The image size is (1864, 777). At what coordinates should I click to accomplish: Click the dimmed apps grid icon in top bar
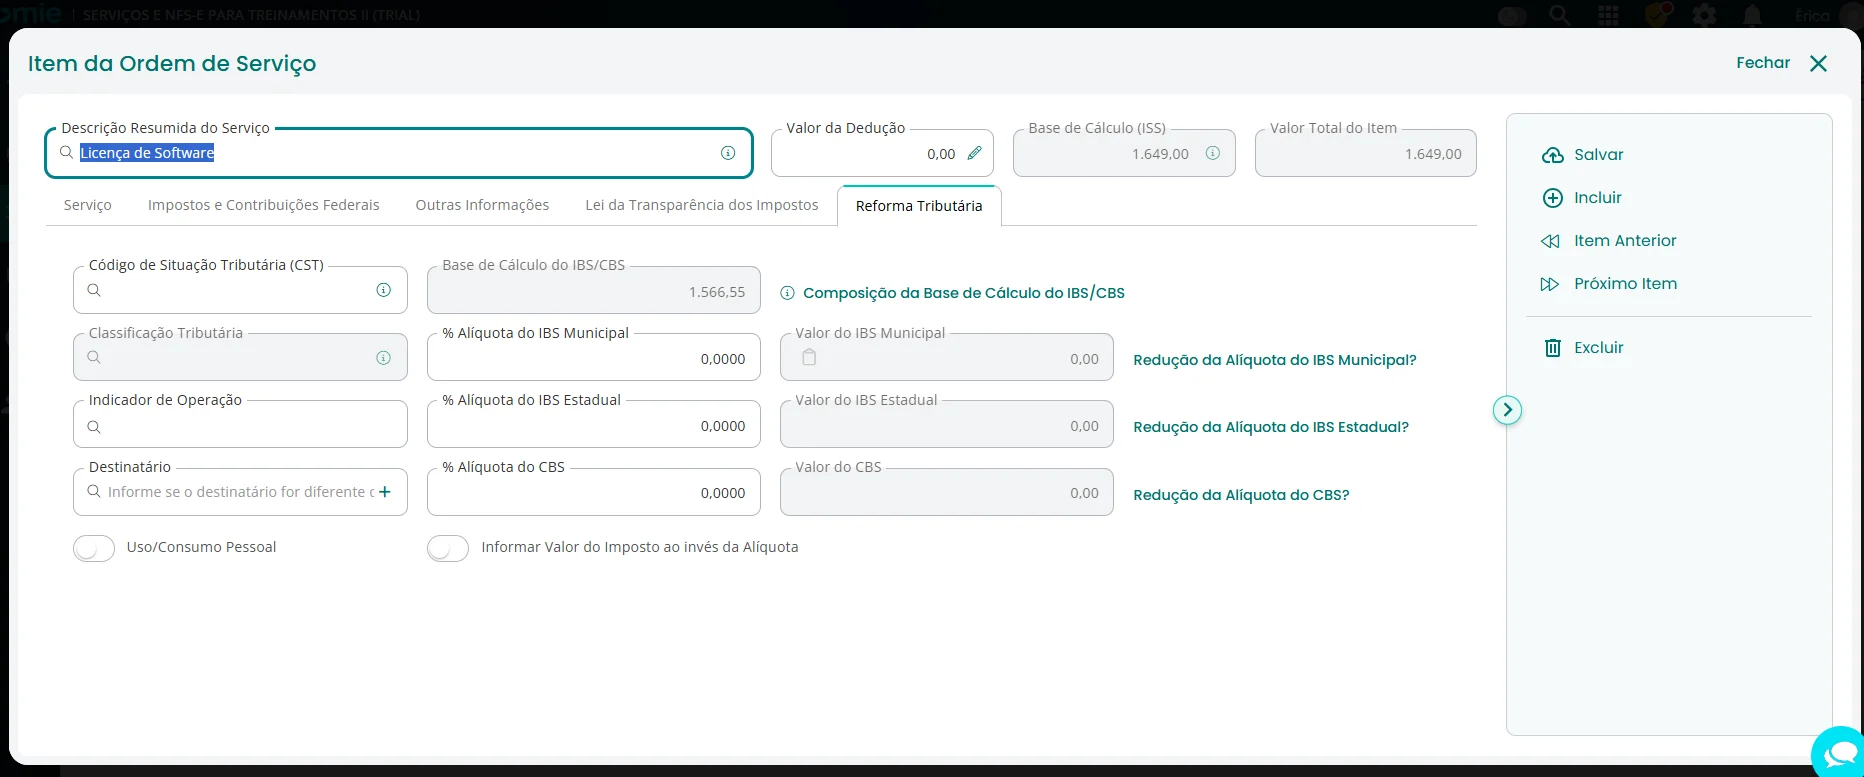pos(1609,15)
